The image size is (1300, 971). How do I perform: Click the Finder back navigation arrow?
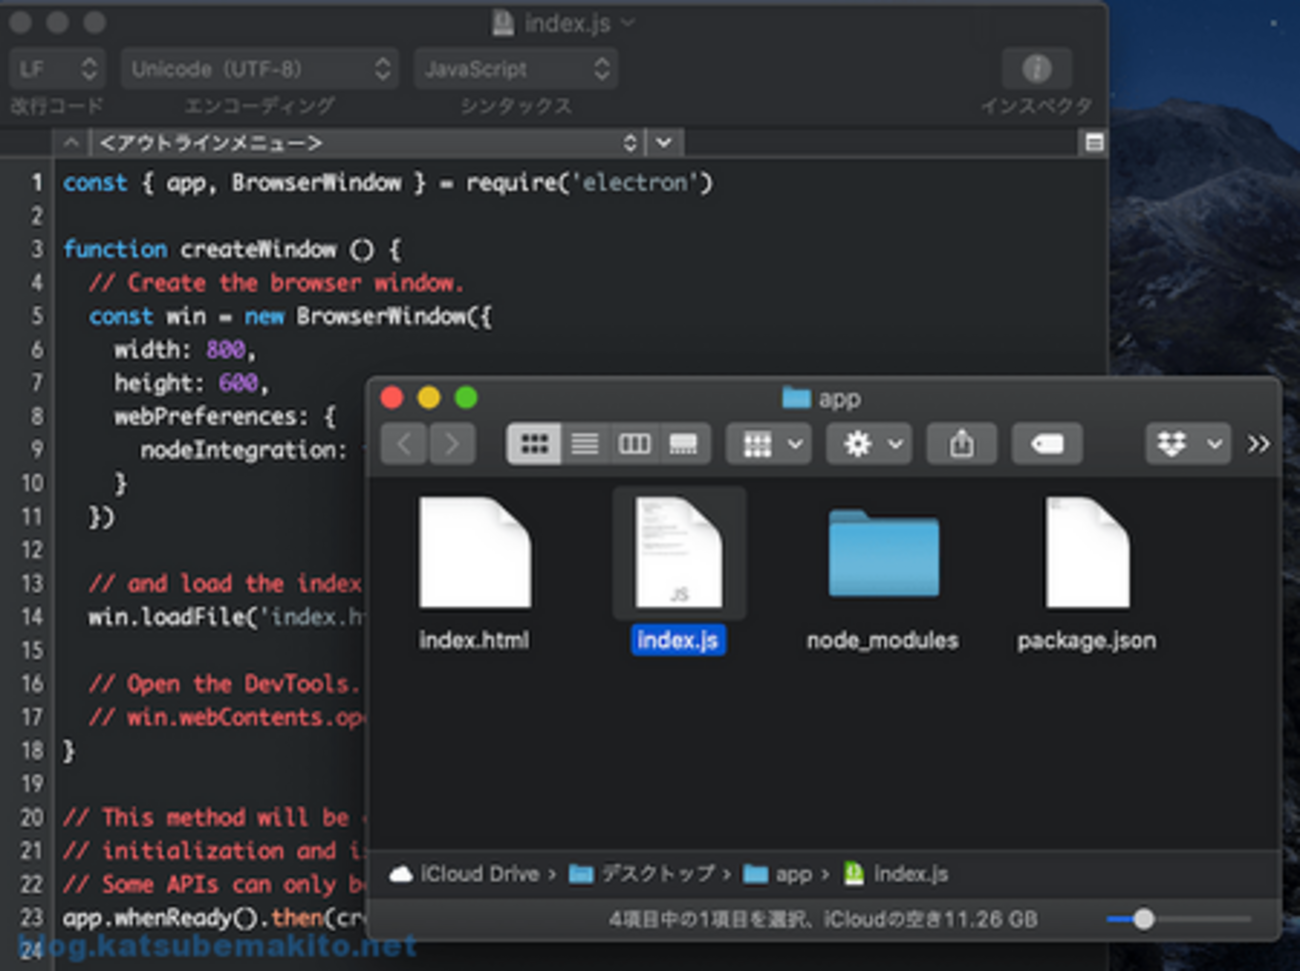(405, 444)
